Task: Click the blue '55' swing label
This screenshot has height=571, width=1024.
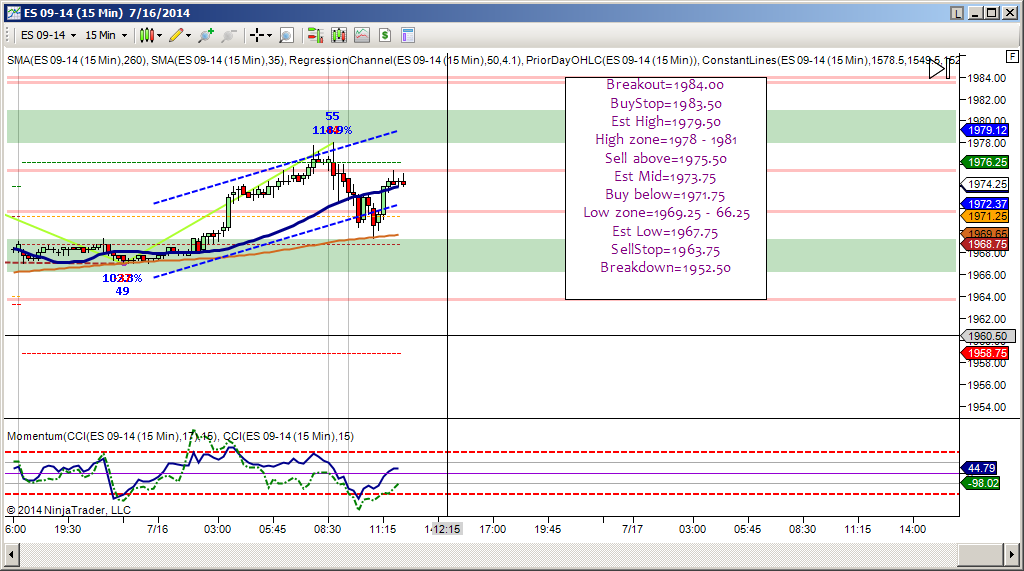Action: (x=332, y=116)
